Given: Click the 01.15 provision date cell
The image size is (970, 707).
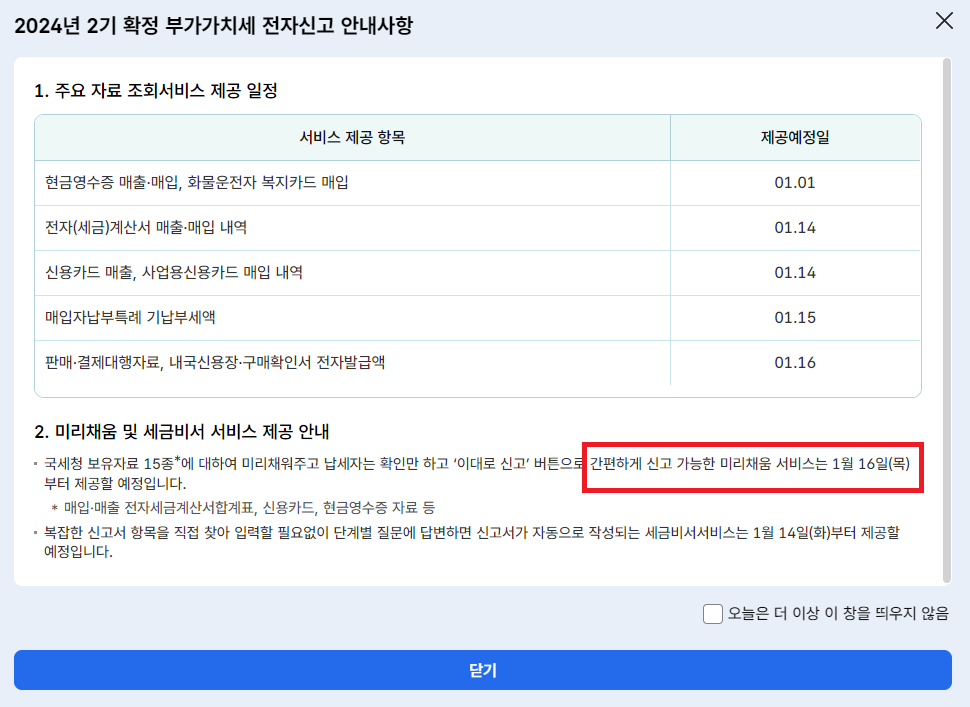Looking at the screenshot, I should 795,317.
